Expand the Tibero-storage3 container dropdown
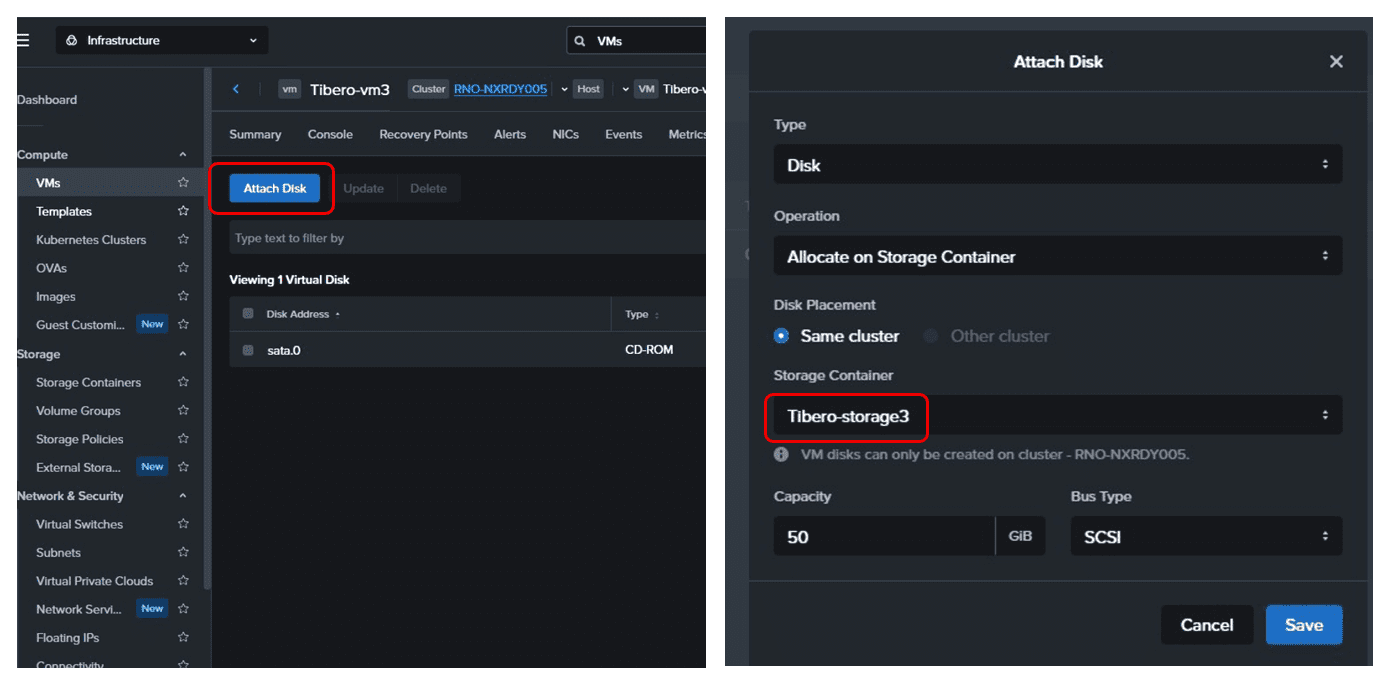This screenshot has width=1393, height=682. [1058, 416]
